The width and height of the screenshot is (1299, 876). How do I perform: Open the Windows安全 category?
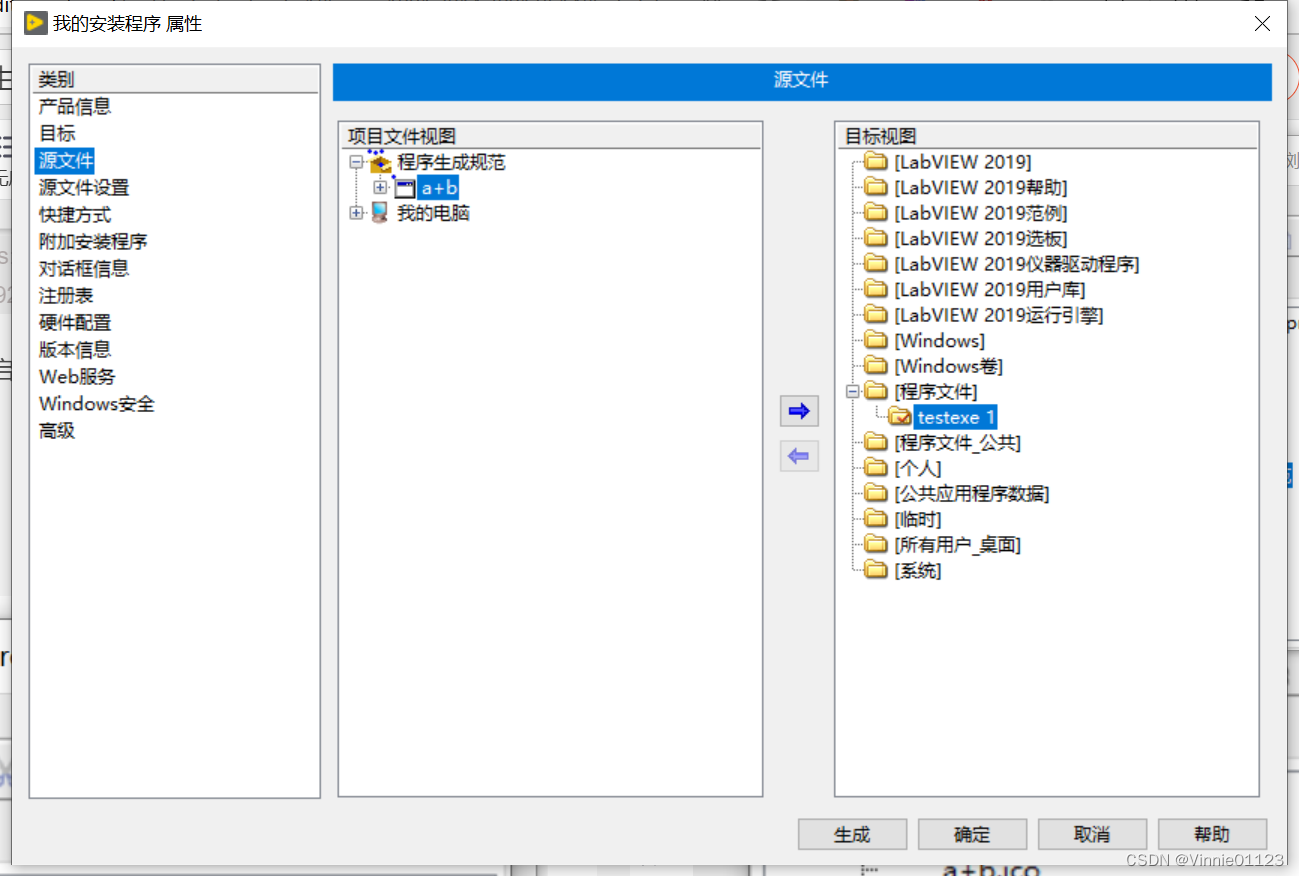tap(97, 403)
